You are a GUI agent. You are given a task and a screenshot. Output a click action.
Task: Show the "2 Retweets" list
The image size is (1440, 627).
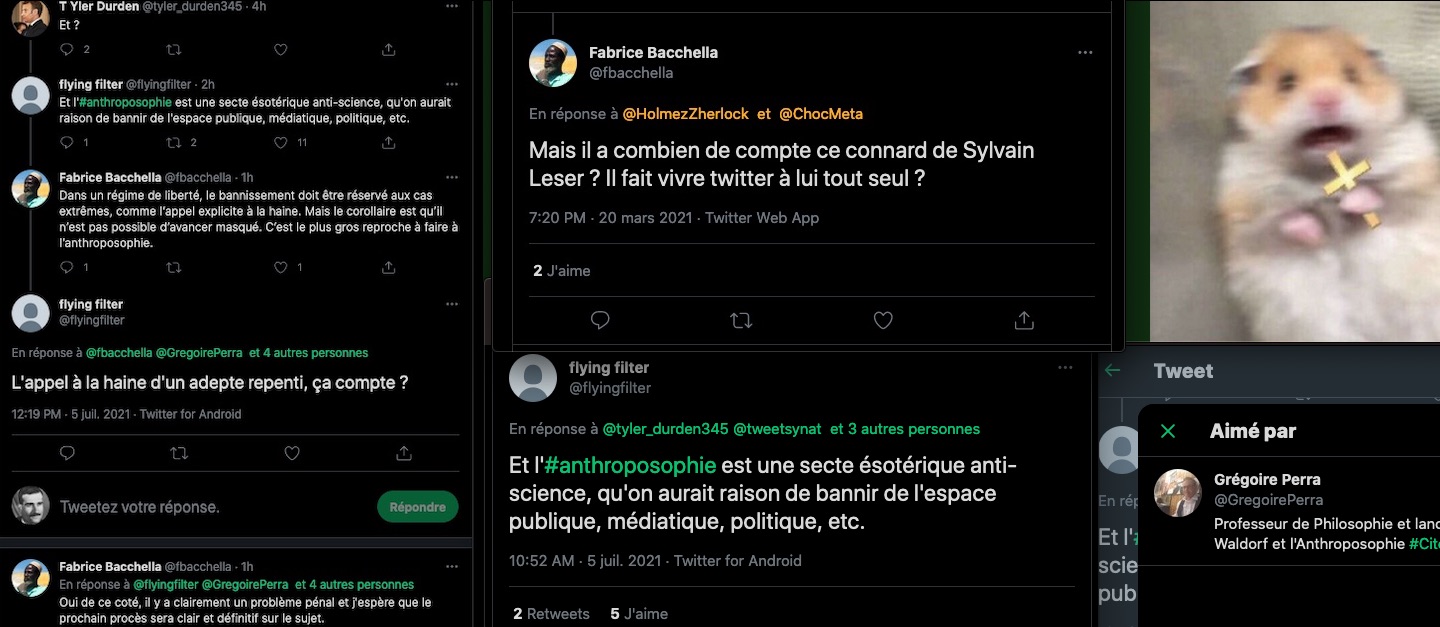tap(550, 614)
